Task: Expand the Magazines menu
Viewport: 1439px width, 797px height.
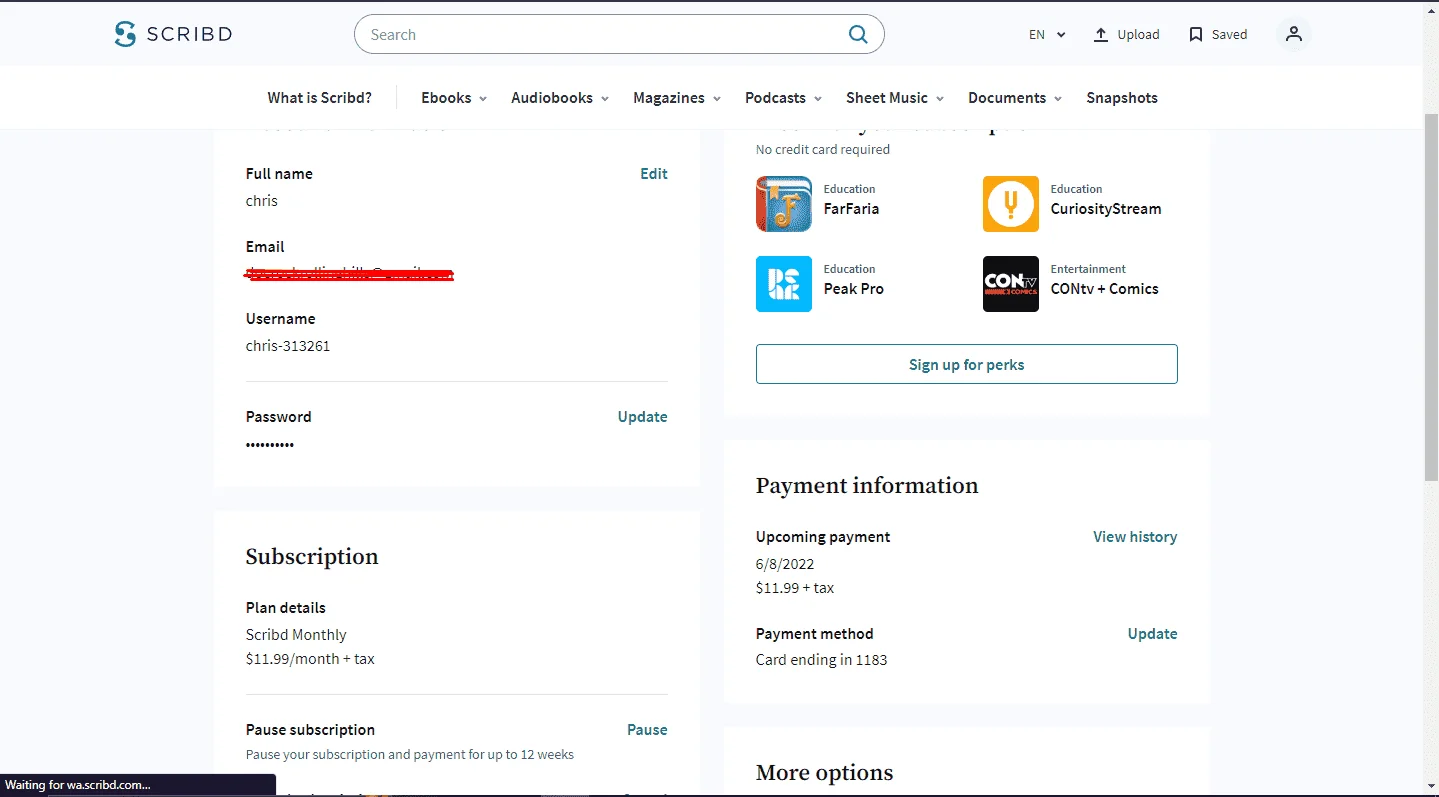Action: coord(677,98)
